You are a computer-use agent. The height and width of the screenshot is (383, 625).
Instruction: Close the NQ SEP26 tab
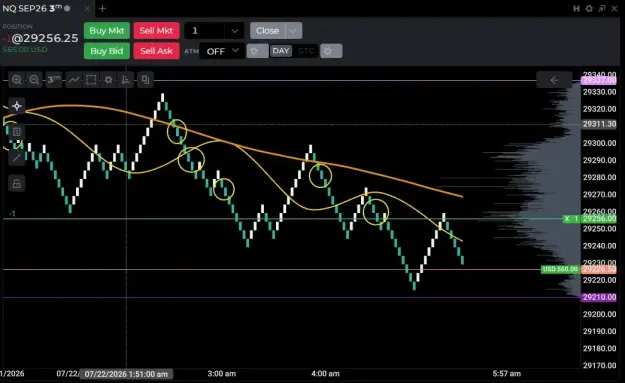(87, 8)
